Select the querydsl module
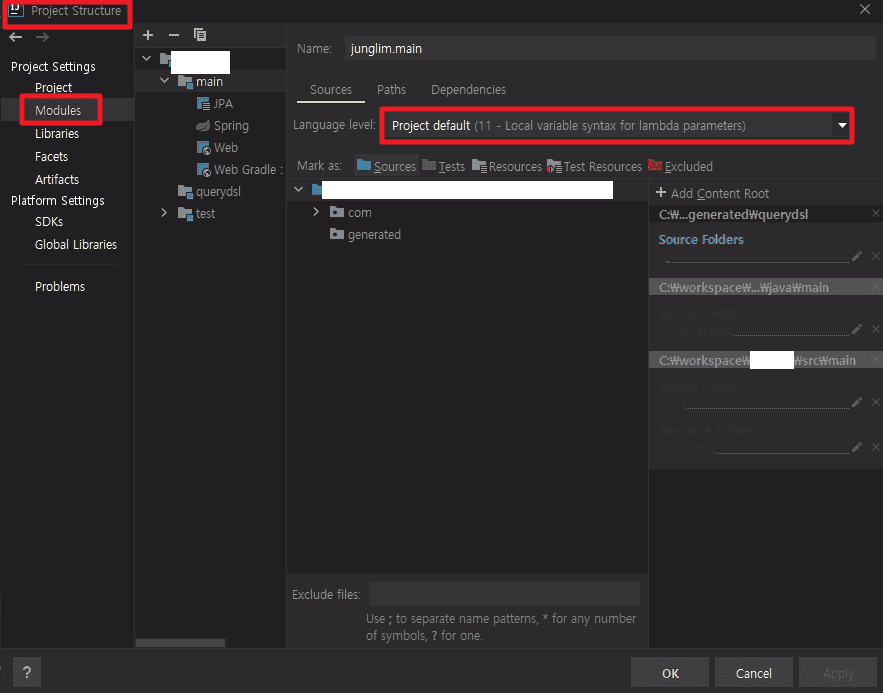 [x=209, y=191]
